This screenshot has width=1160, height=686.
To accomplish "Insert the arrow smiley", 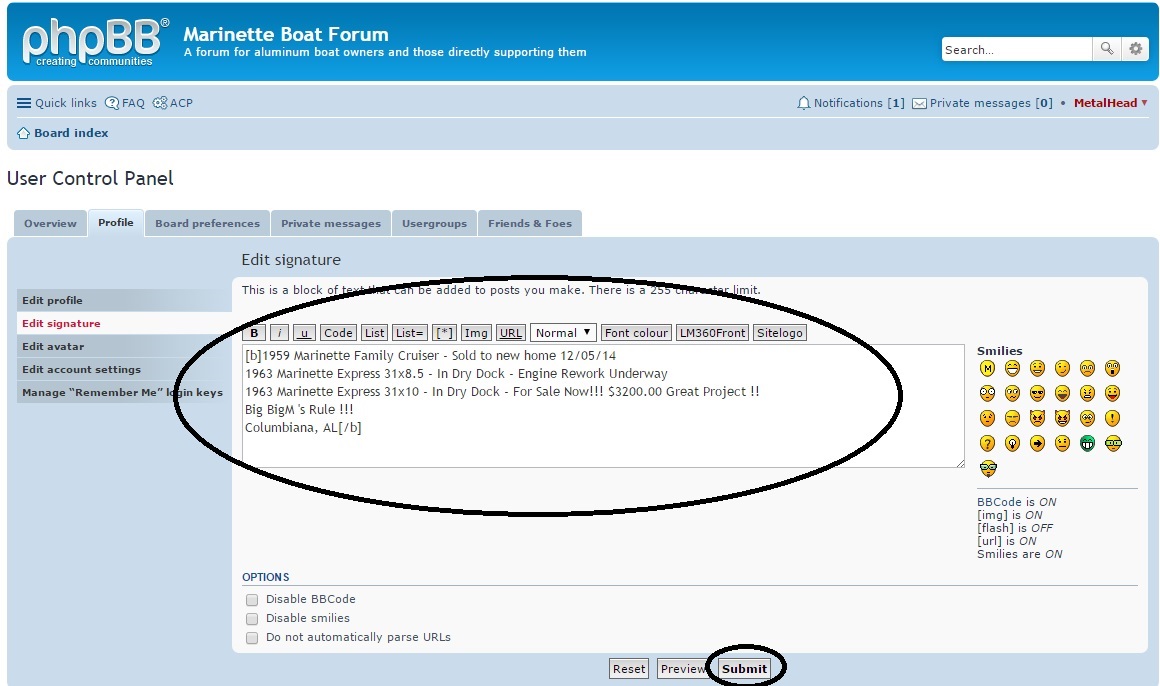I will [1037, 444].
